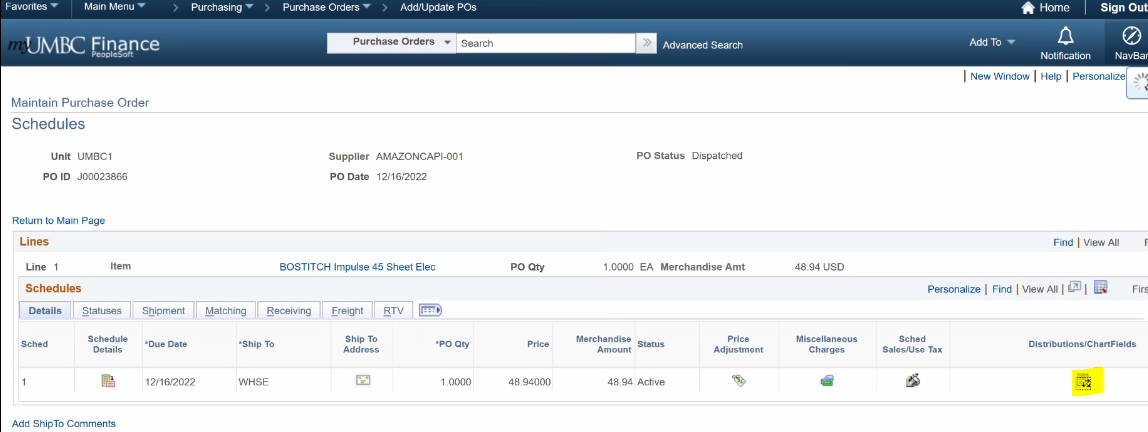This screenshot has height=432, width=1148.
Task: Open the Miscellaneous Charges icon
Action: click(827, 381)
